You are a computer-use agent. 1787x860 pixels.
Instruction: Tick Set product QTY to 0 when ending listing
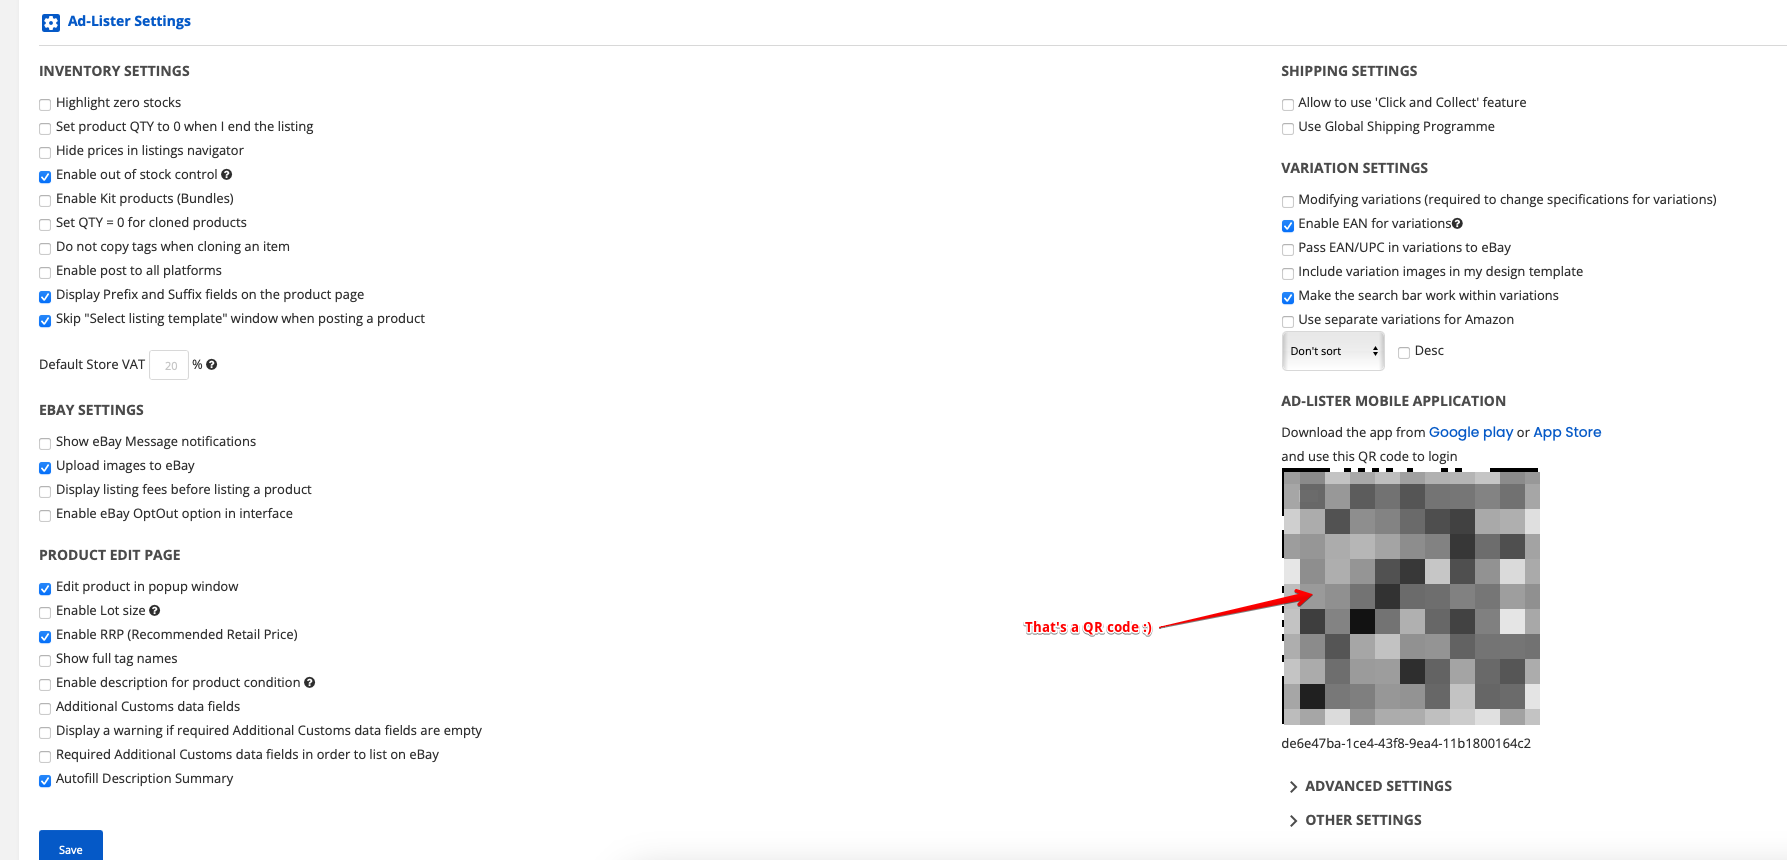(45, 128)
